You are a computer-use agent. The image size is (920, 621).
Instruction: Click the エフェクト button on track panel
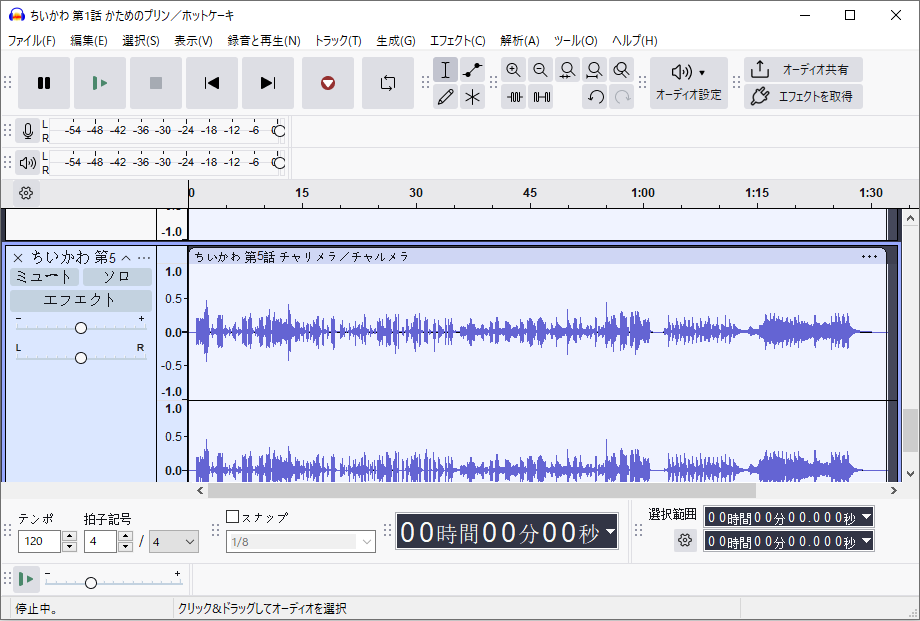[x=80, y=300]
